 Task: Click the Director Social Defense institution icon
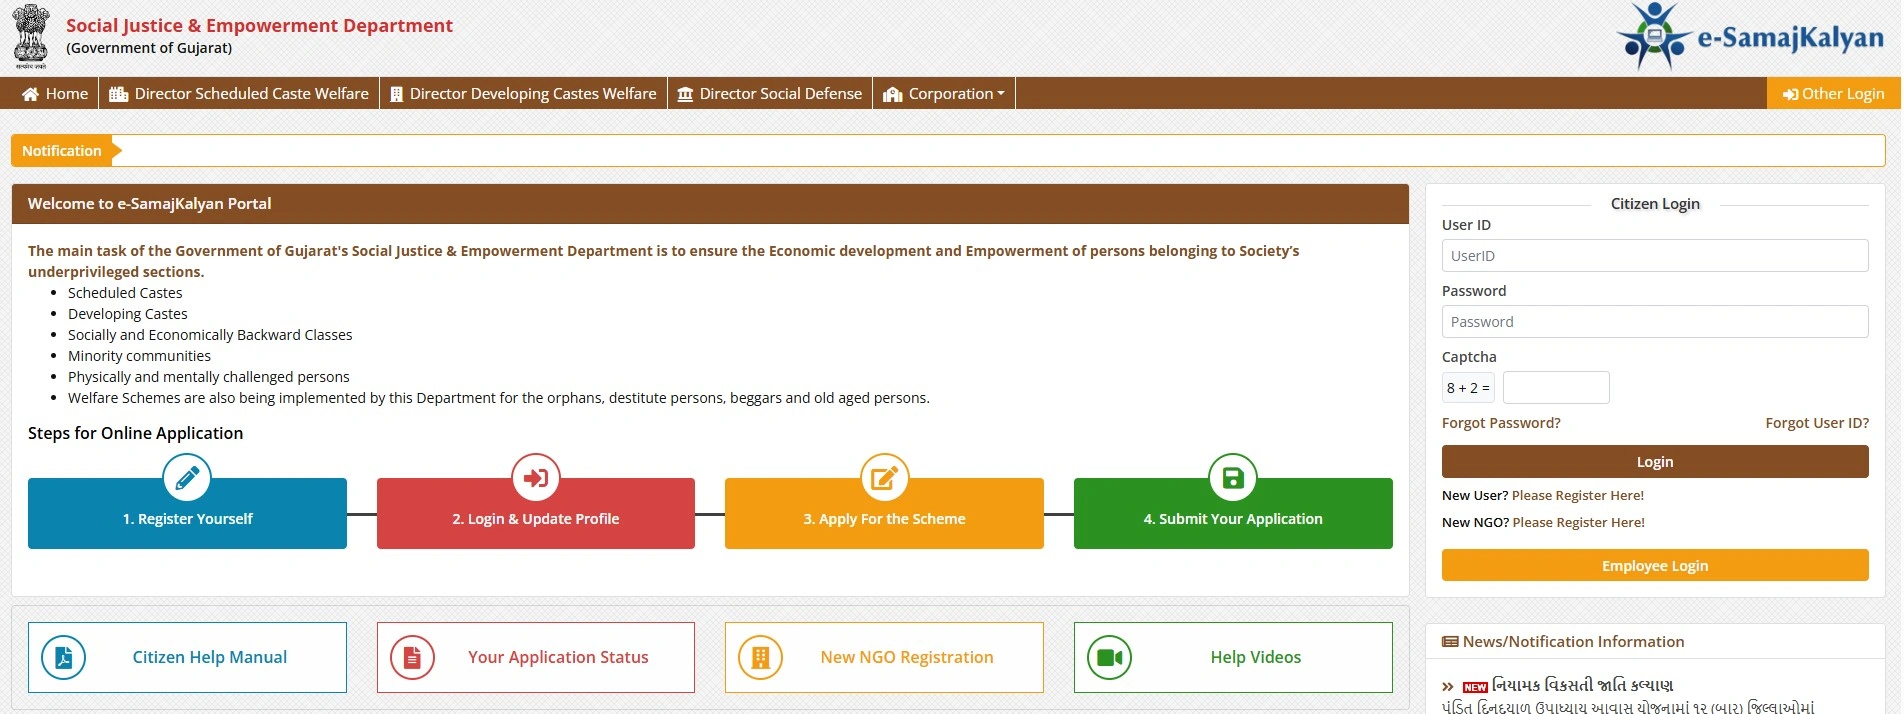[685, 94]
